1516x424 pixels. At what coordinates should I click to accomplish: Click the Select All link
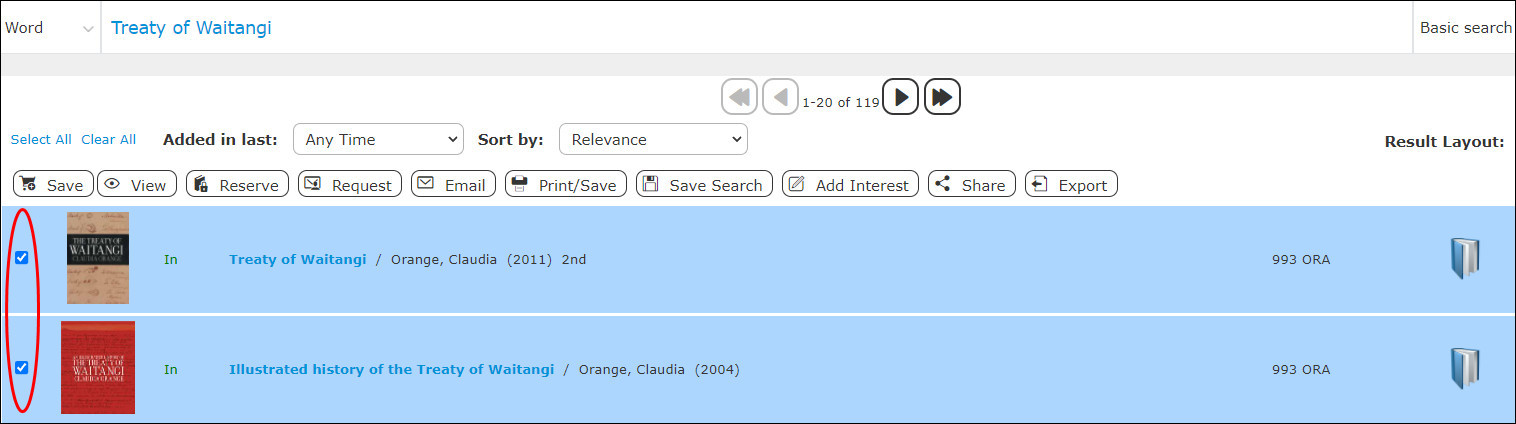click(x=41, y=140)
